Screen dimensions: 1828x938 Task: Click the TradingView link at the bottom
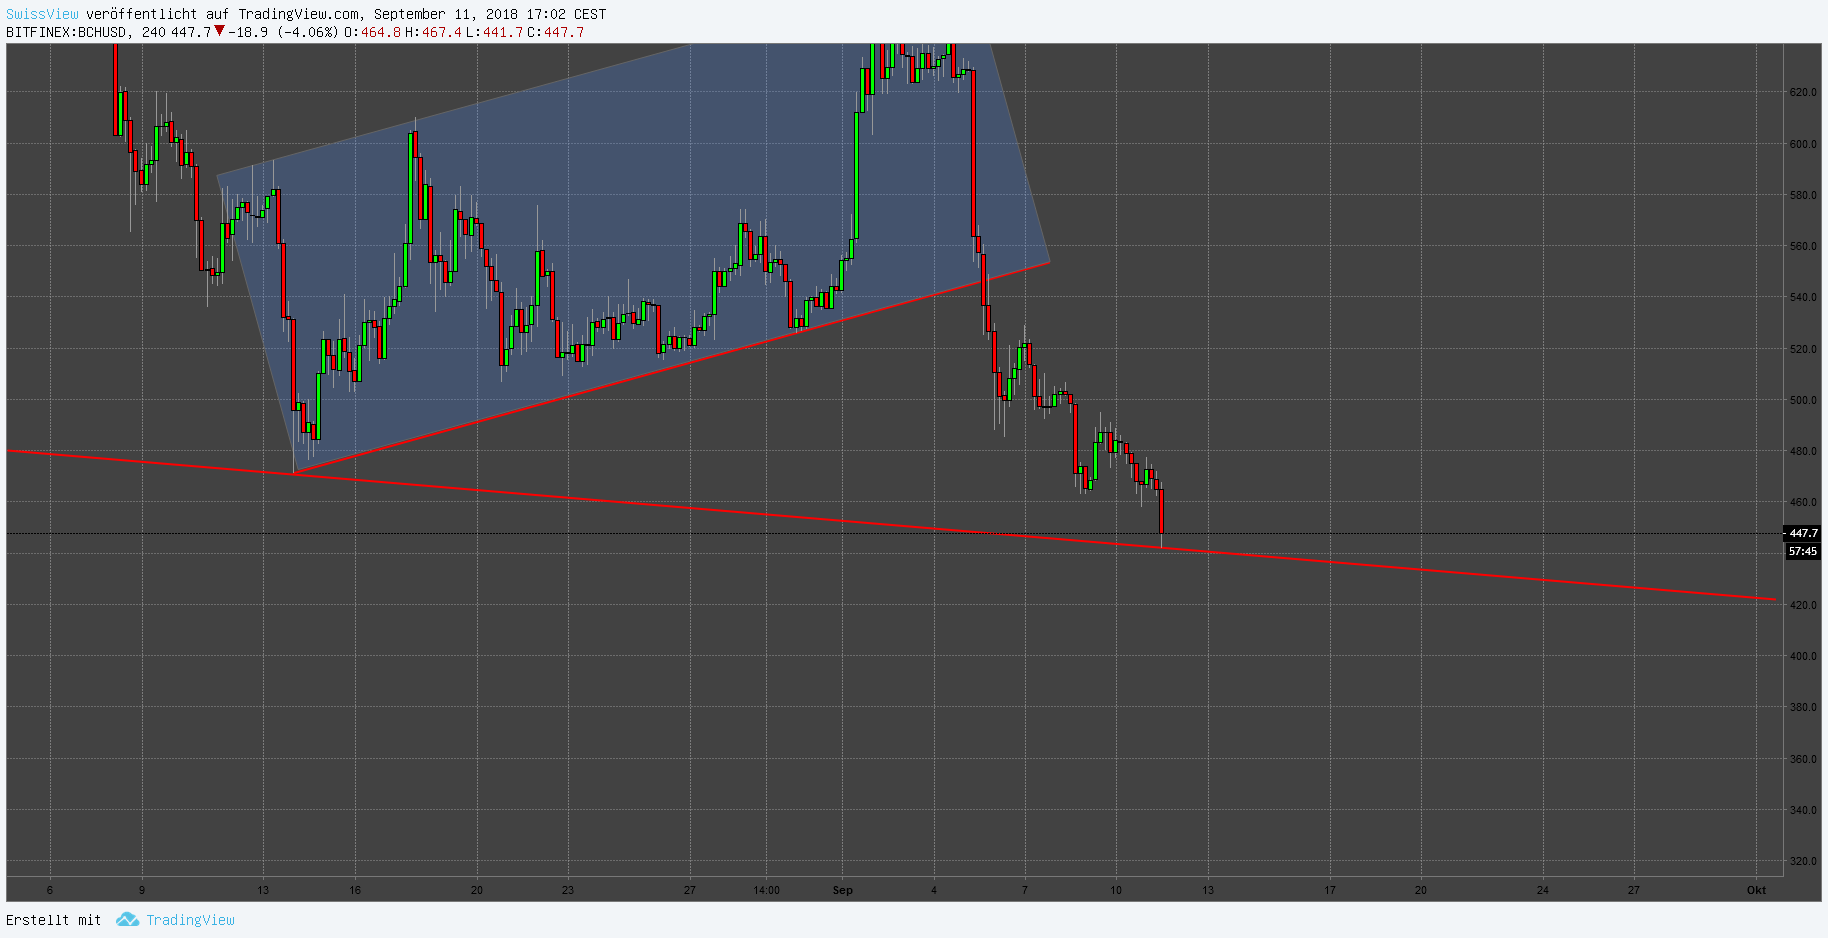coord(190,920)
